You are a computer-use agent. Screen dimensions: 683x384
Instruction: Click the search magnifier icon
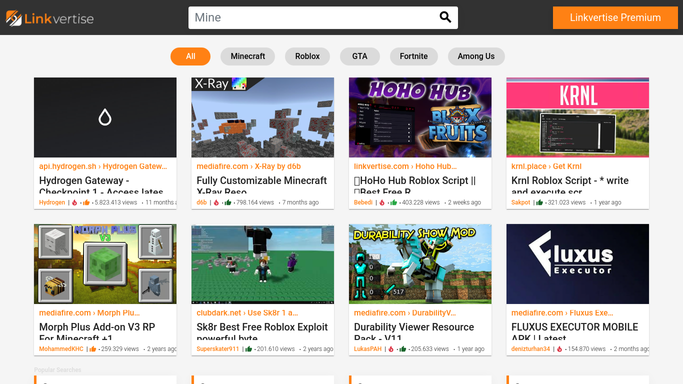(x=445, y=17)
